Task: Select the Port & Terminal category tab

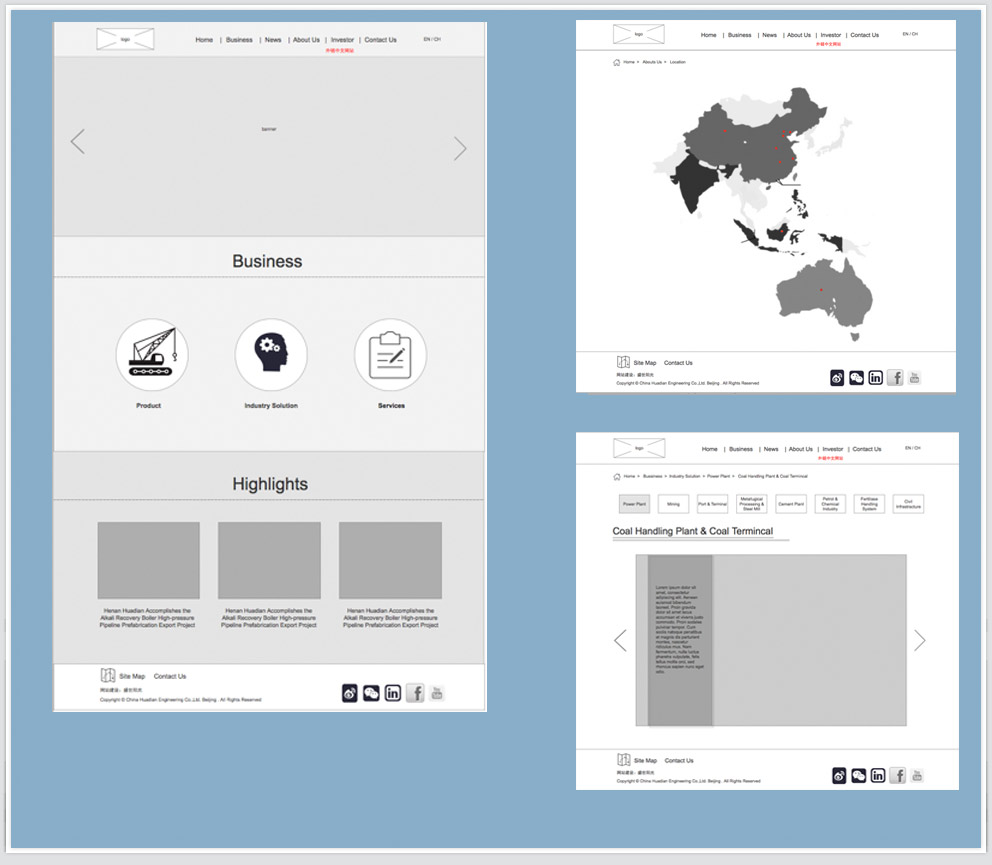Action: point(712,504)
